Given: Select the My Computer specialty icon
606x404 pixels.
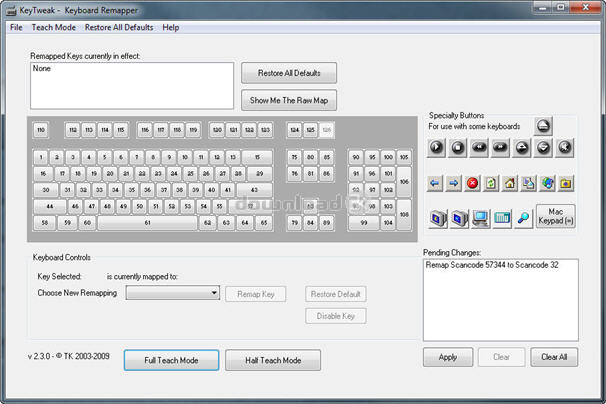Looking at the screenshot, I should pos(480,217).
